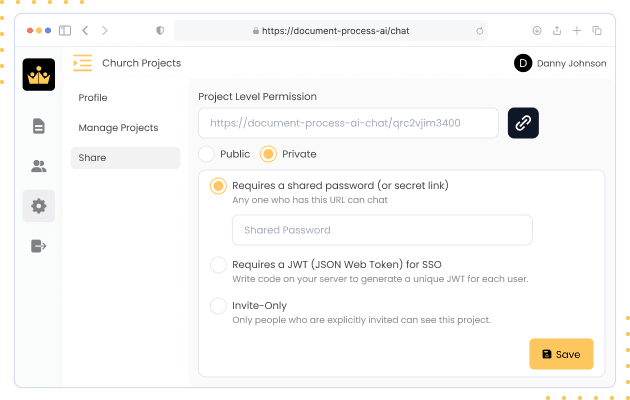
Task: Click the Danny Johnson user name
Action: 571,63
